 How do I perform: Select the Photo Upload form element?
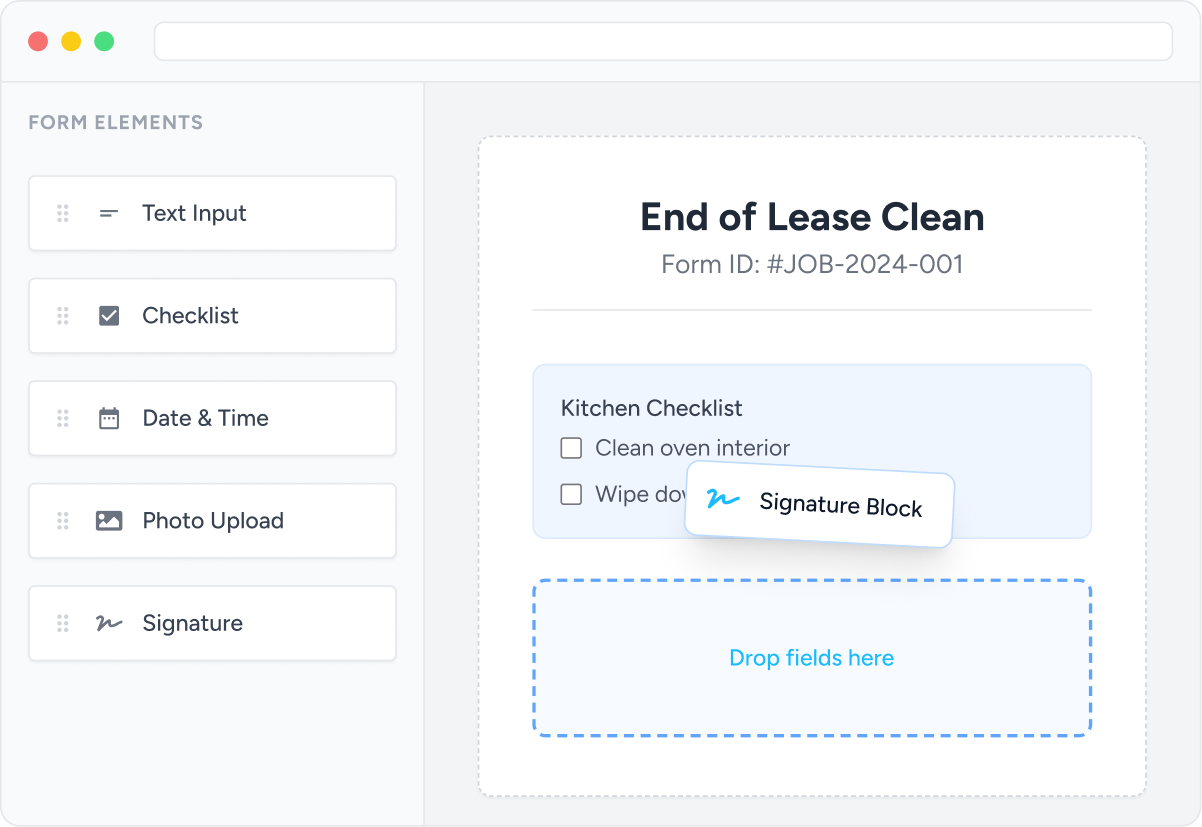click(212, 521)
